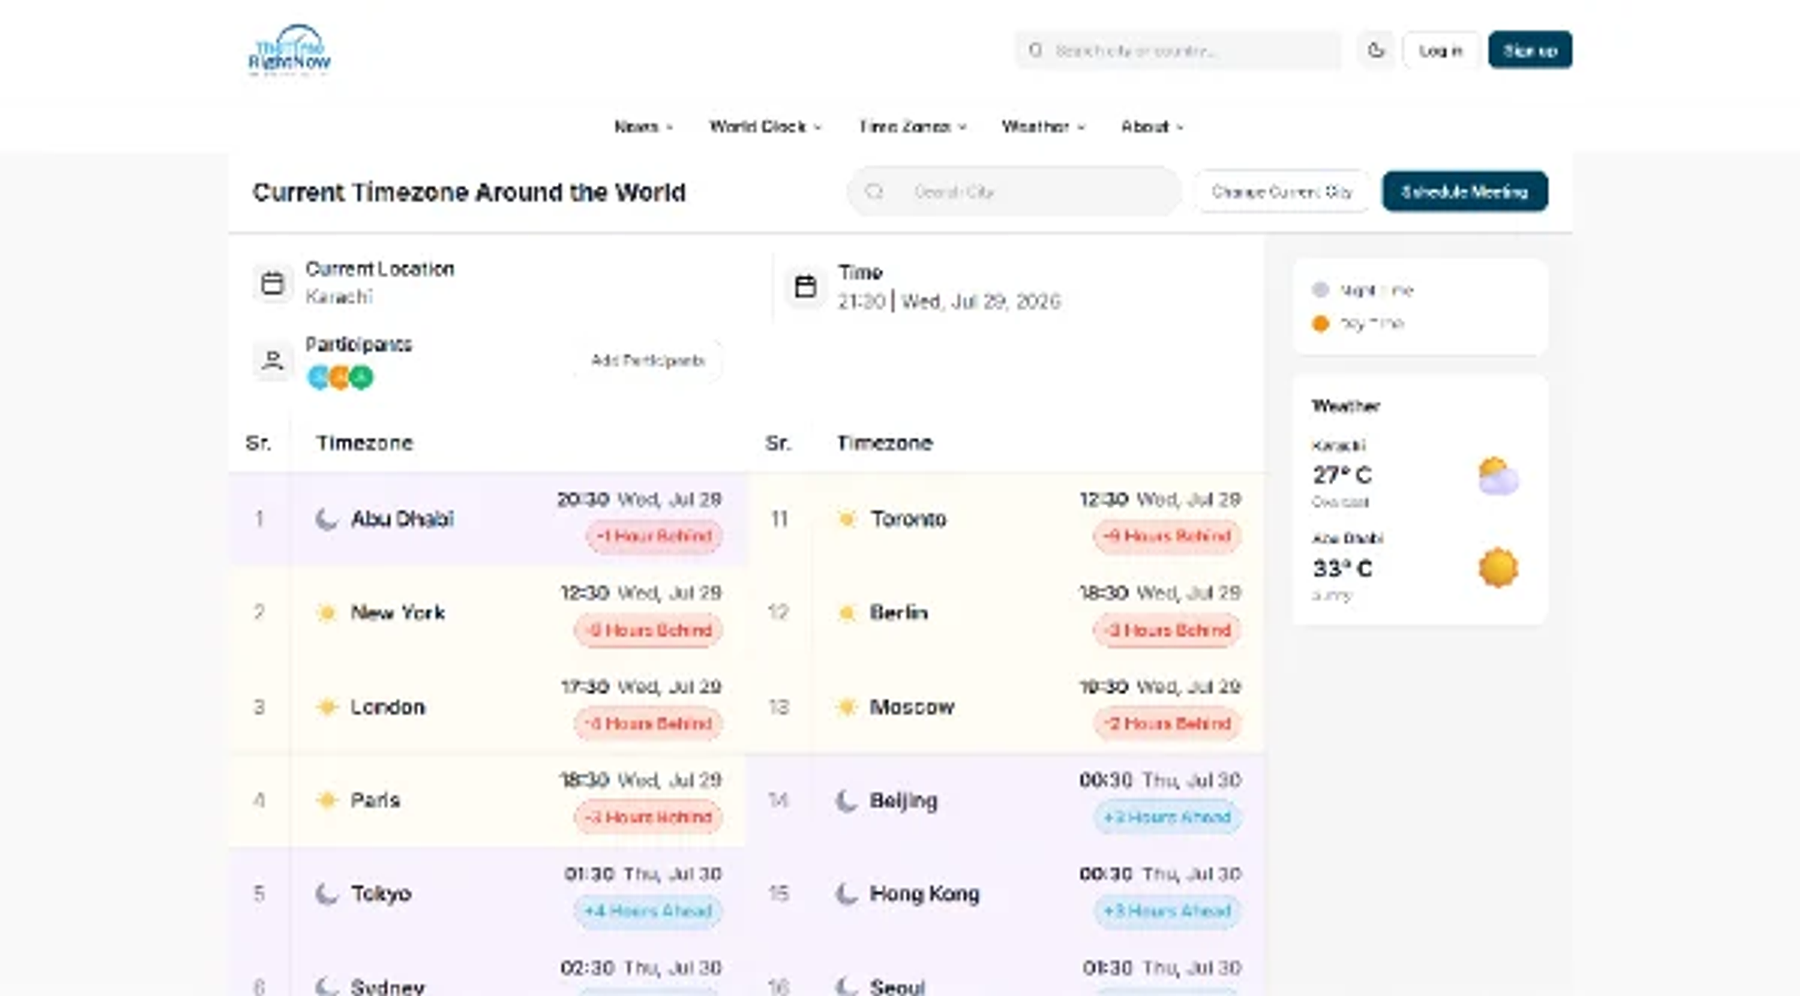Viewport: 1800px width, 996px height.
Task: Click the sun icon beside Berlin
Action: [847, 613]
